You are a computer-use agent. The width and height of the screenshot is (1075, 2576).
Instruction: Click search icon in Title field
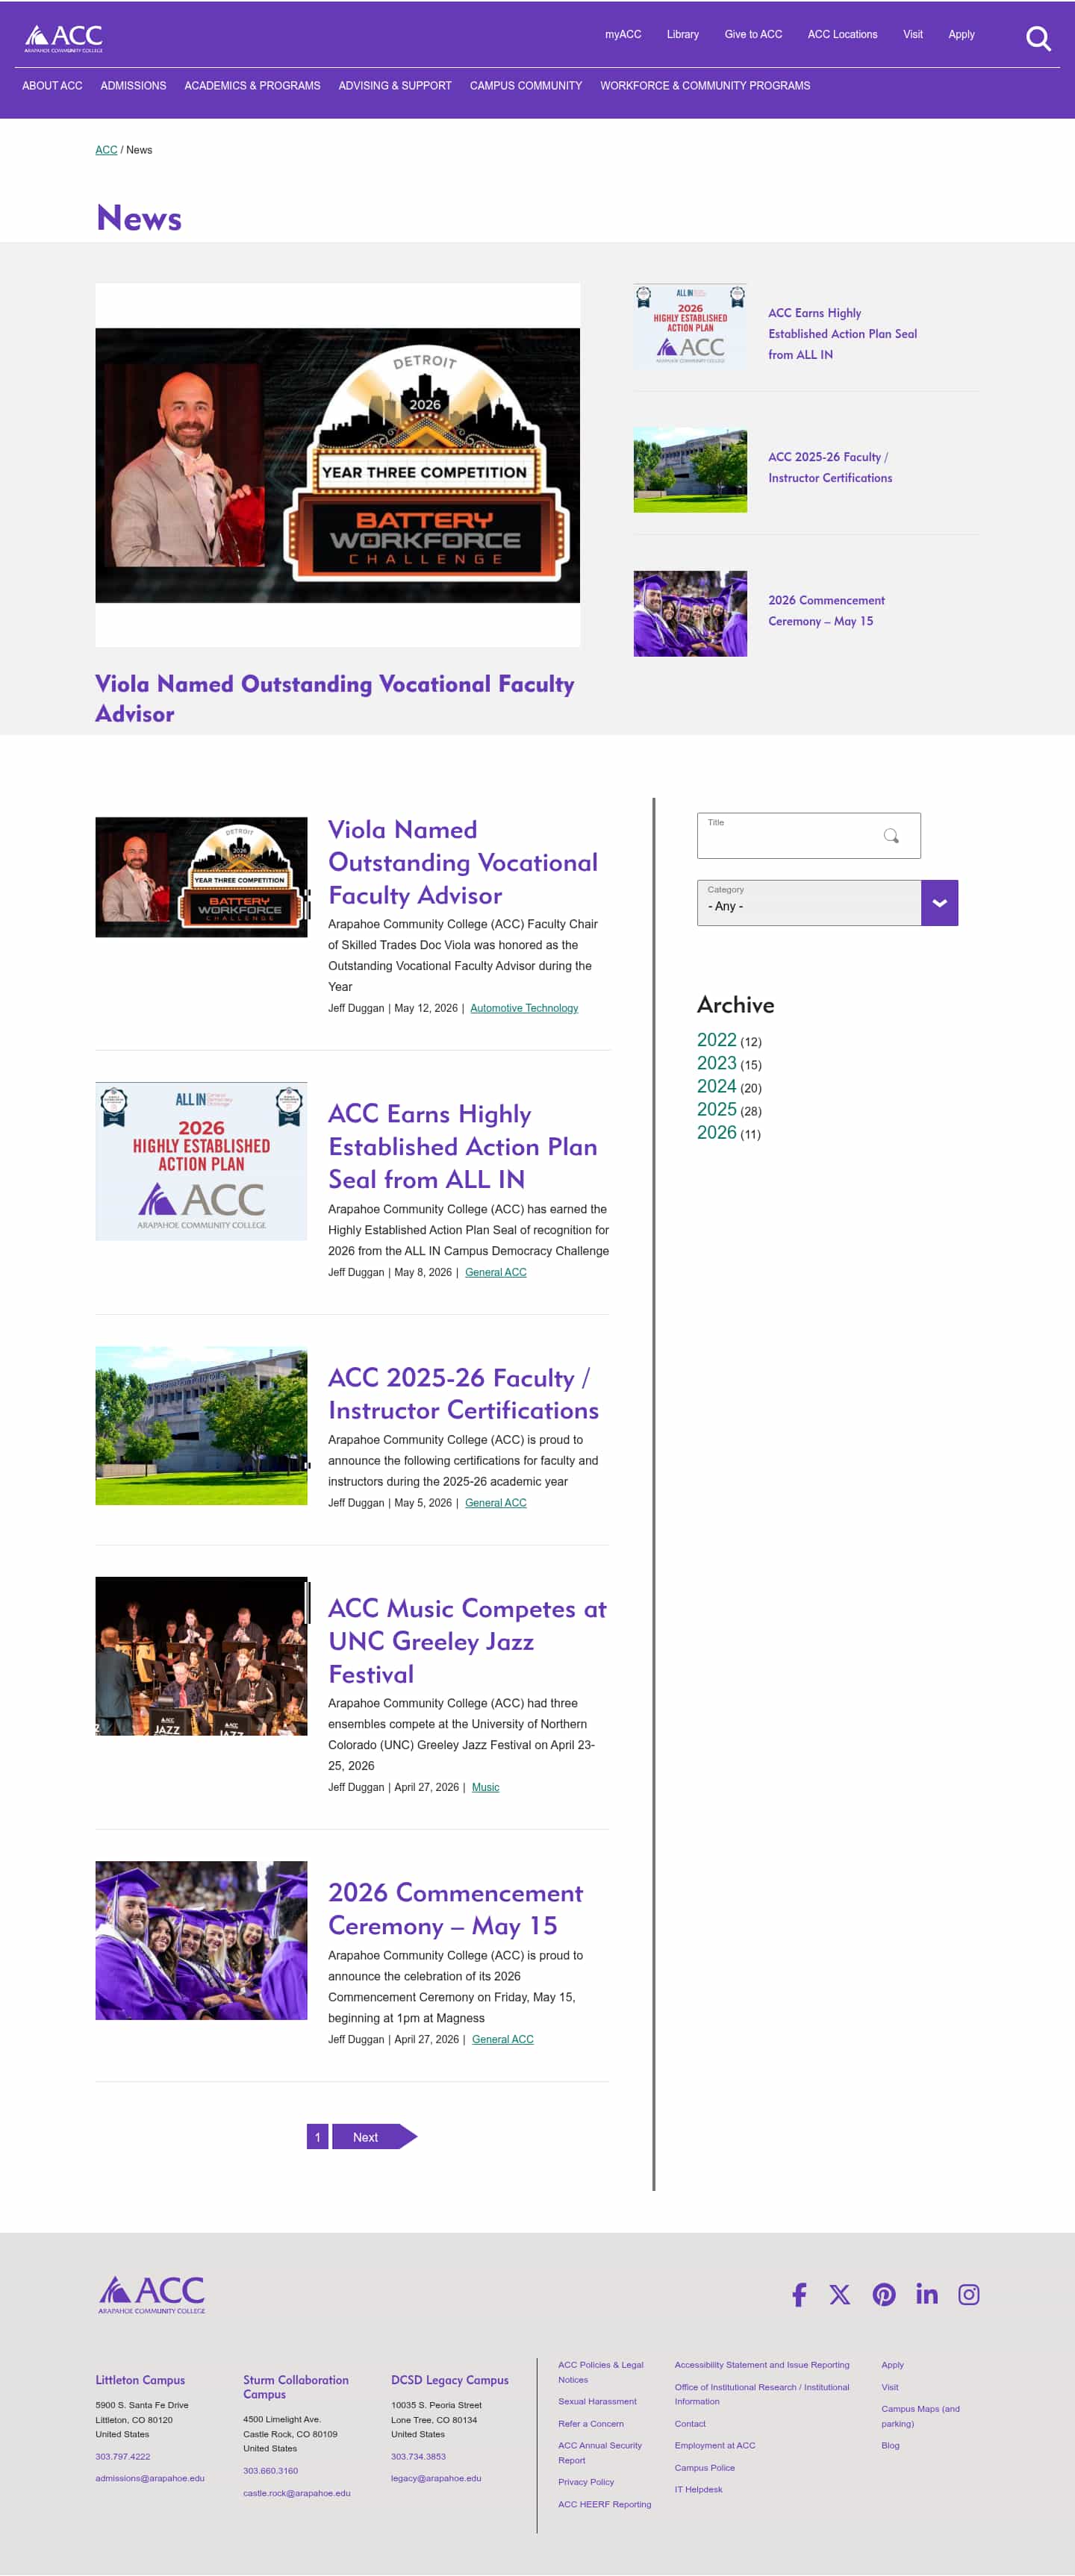coord(891,835)
